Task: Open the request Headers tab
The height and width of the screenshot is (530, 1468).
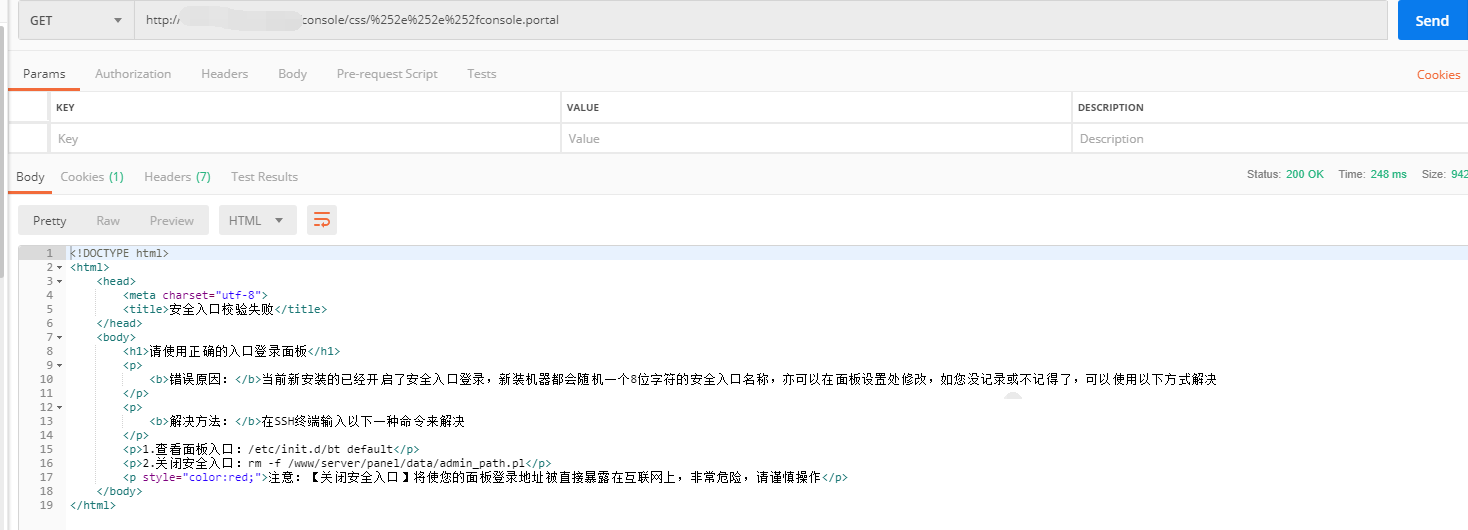Action: click(x=224, y=74)
